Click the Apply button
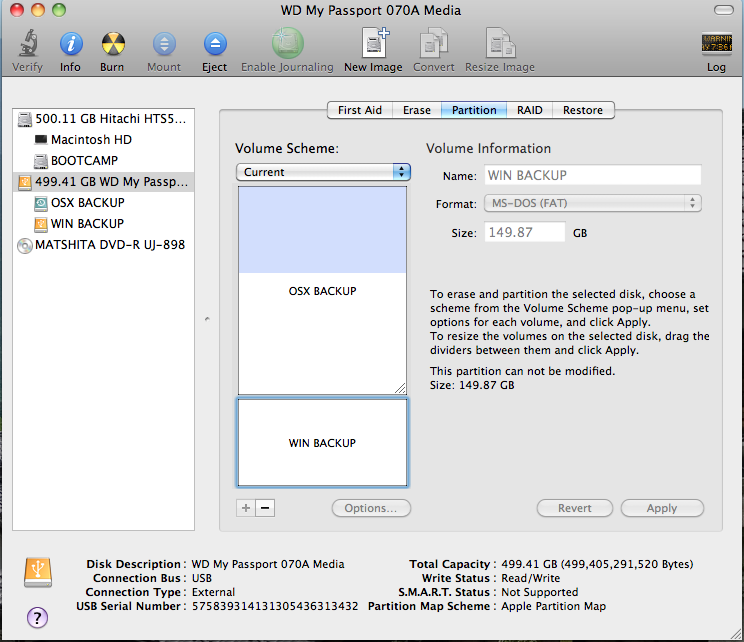Image resolution: width=744 pixels, height=642 pixels. (662, 508)
